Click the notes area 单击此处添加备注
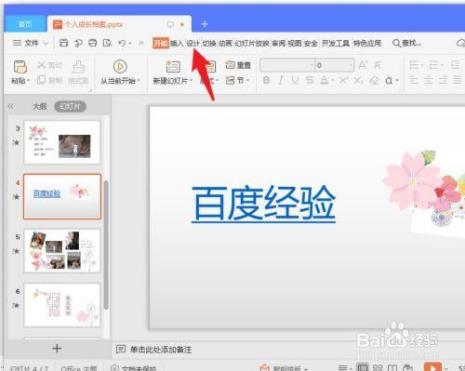This screenshot has height=371, width=465. 161,349
